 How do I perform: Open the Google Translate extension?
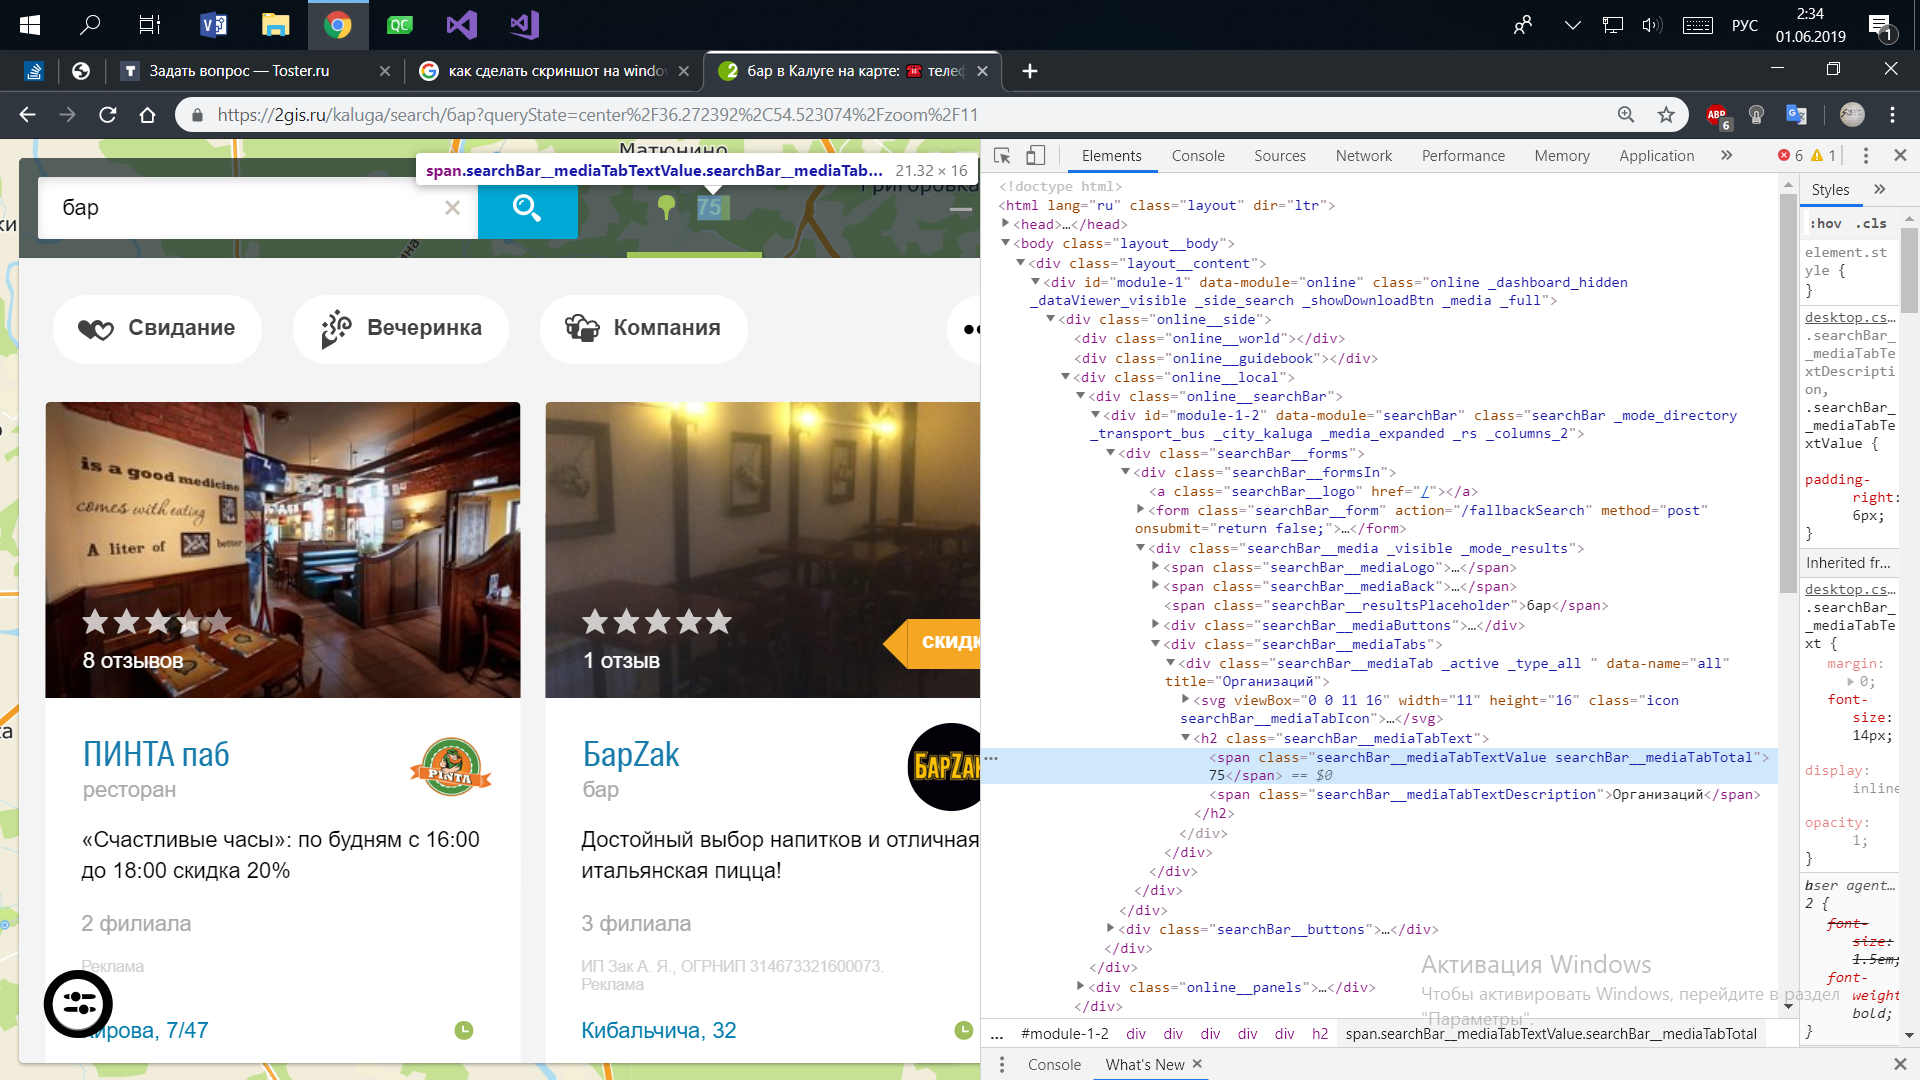click(x=1796, y=115)
